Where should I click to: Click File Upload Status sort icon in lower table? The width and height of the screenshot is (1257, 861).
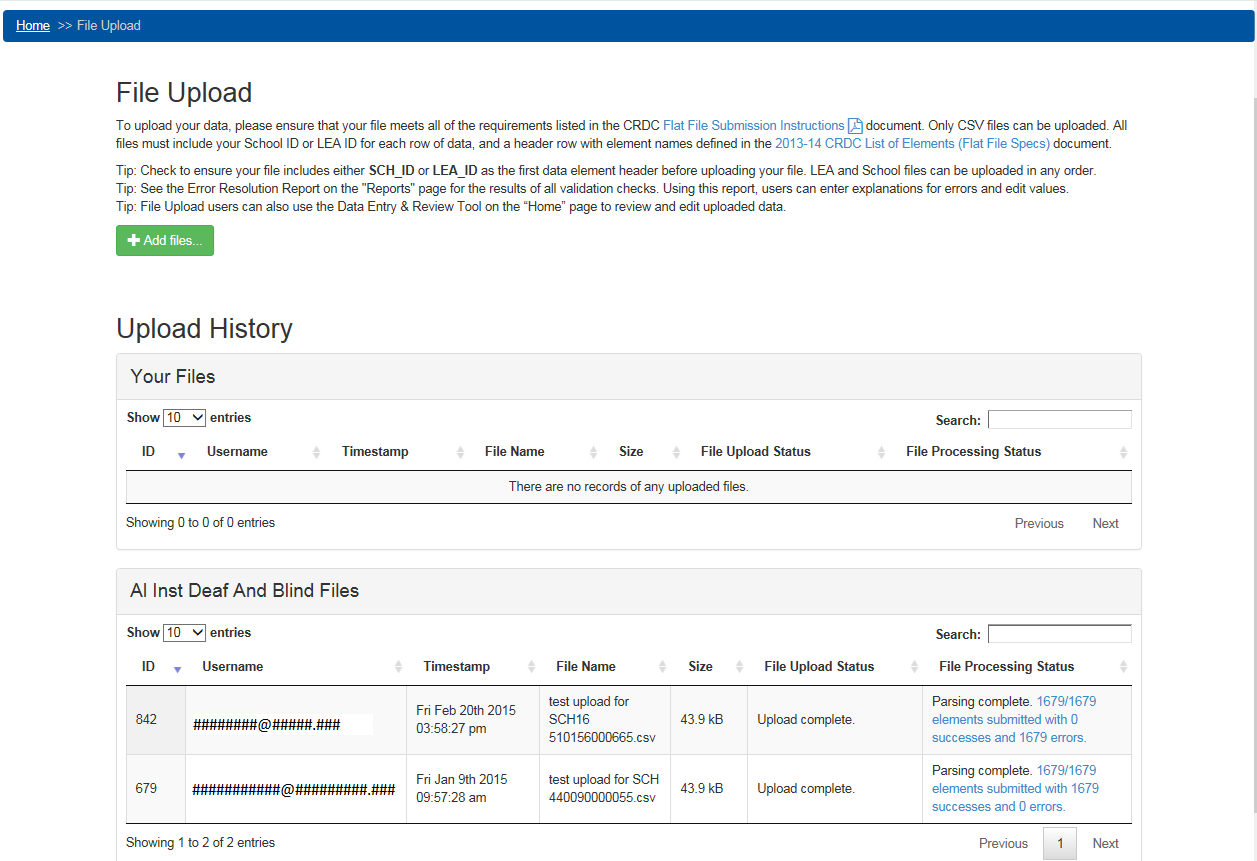pos(914,667)
